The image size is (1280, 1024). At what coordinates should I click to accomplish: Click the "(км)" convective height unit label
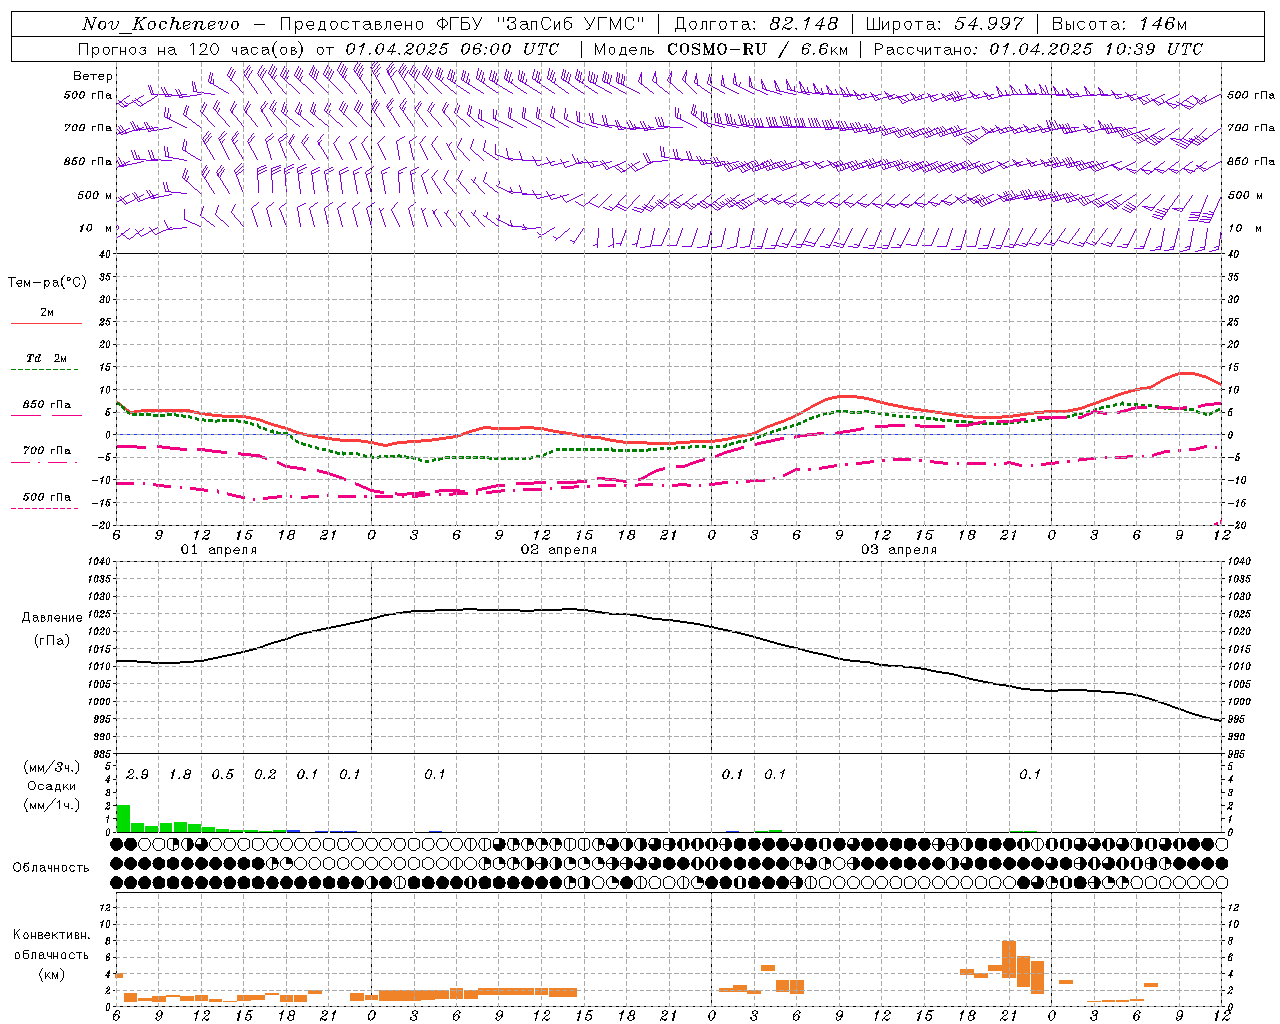[52, 974]
